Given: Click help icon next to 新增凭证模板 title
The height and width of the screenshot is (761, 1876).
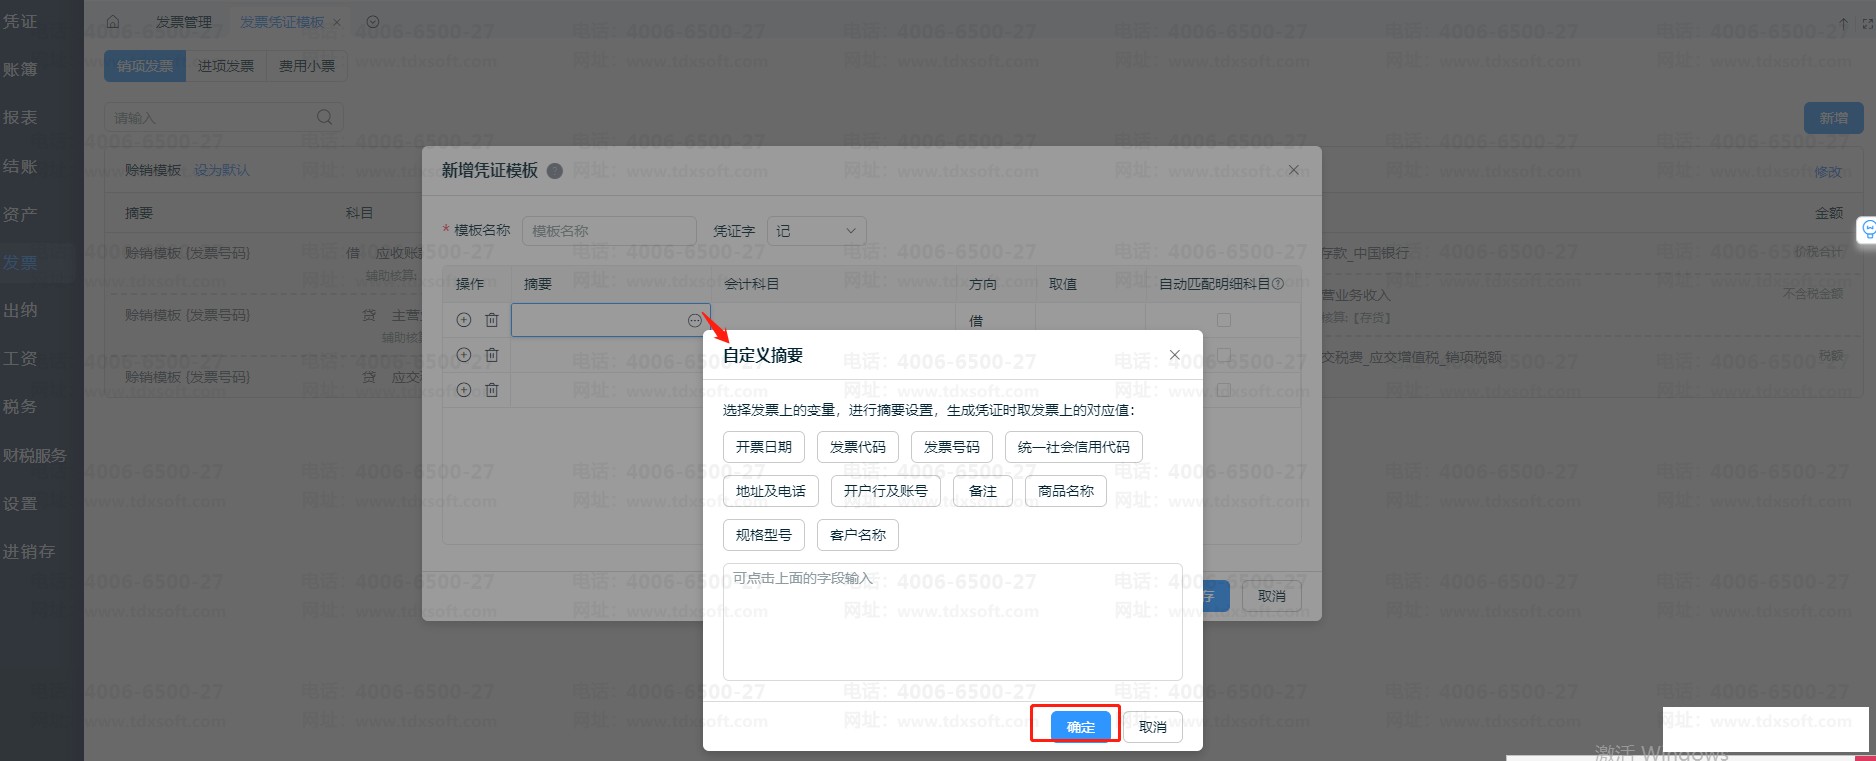Looking at the screenshot, I should (555, 171).
